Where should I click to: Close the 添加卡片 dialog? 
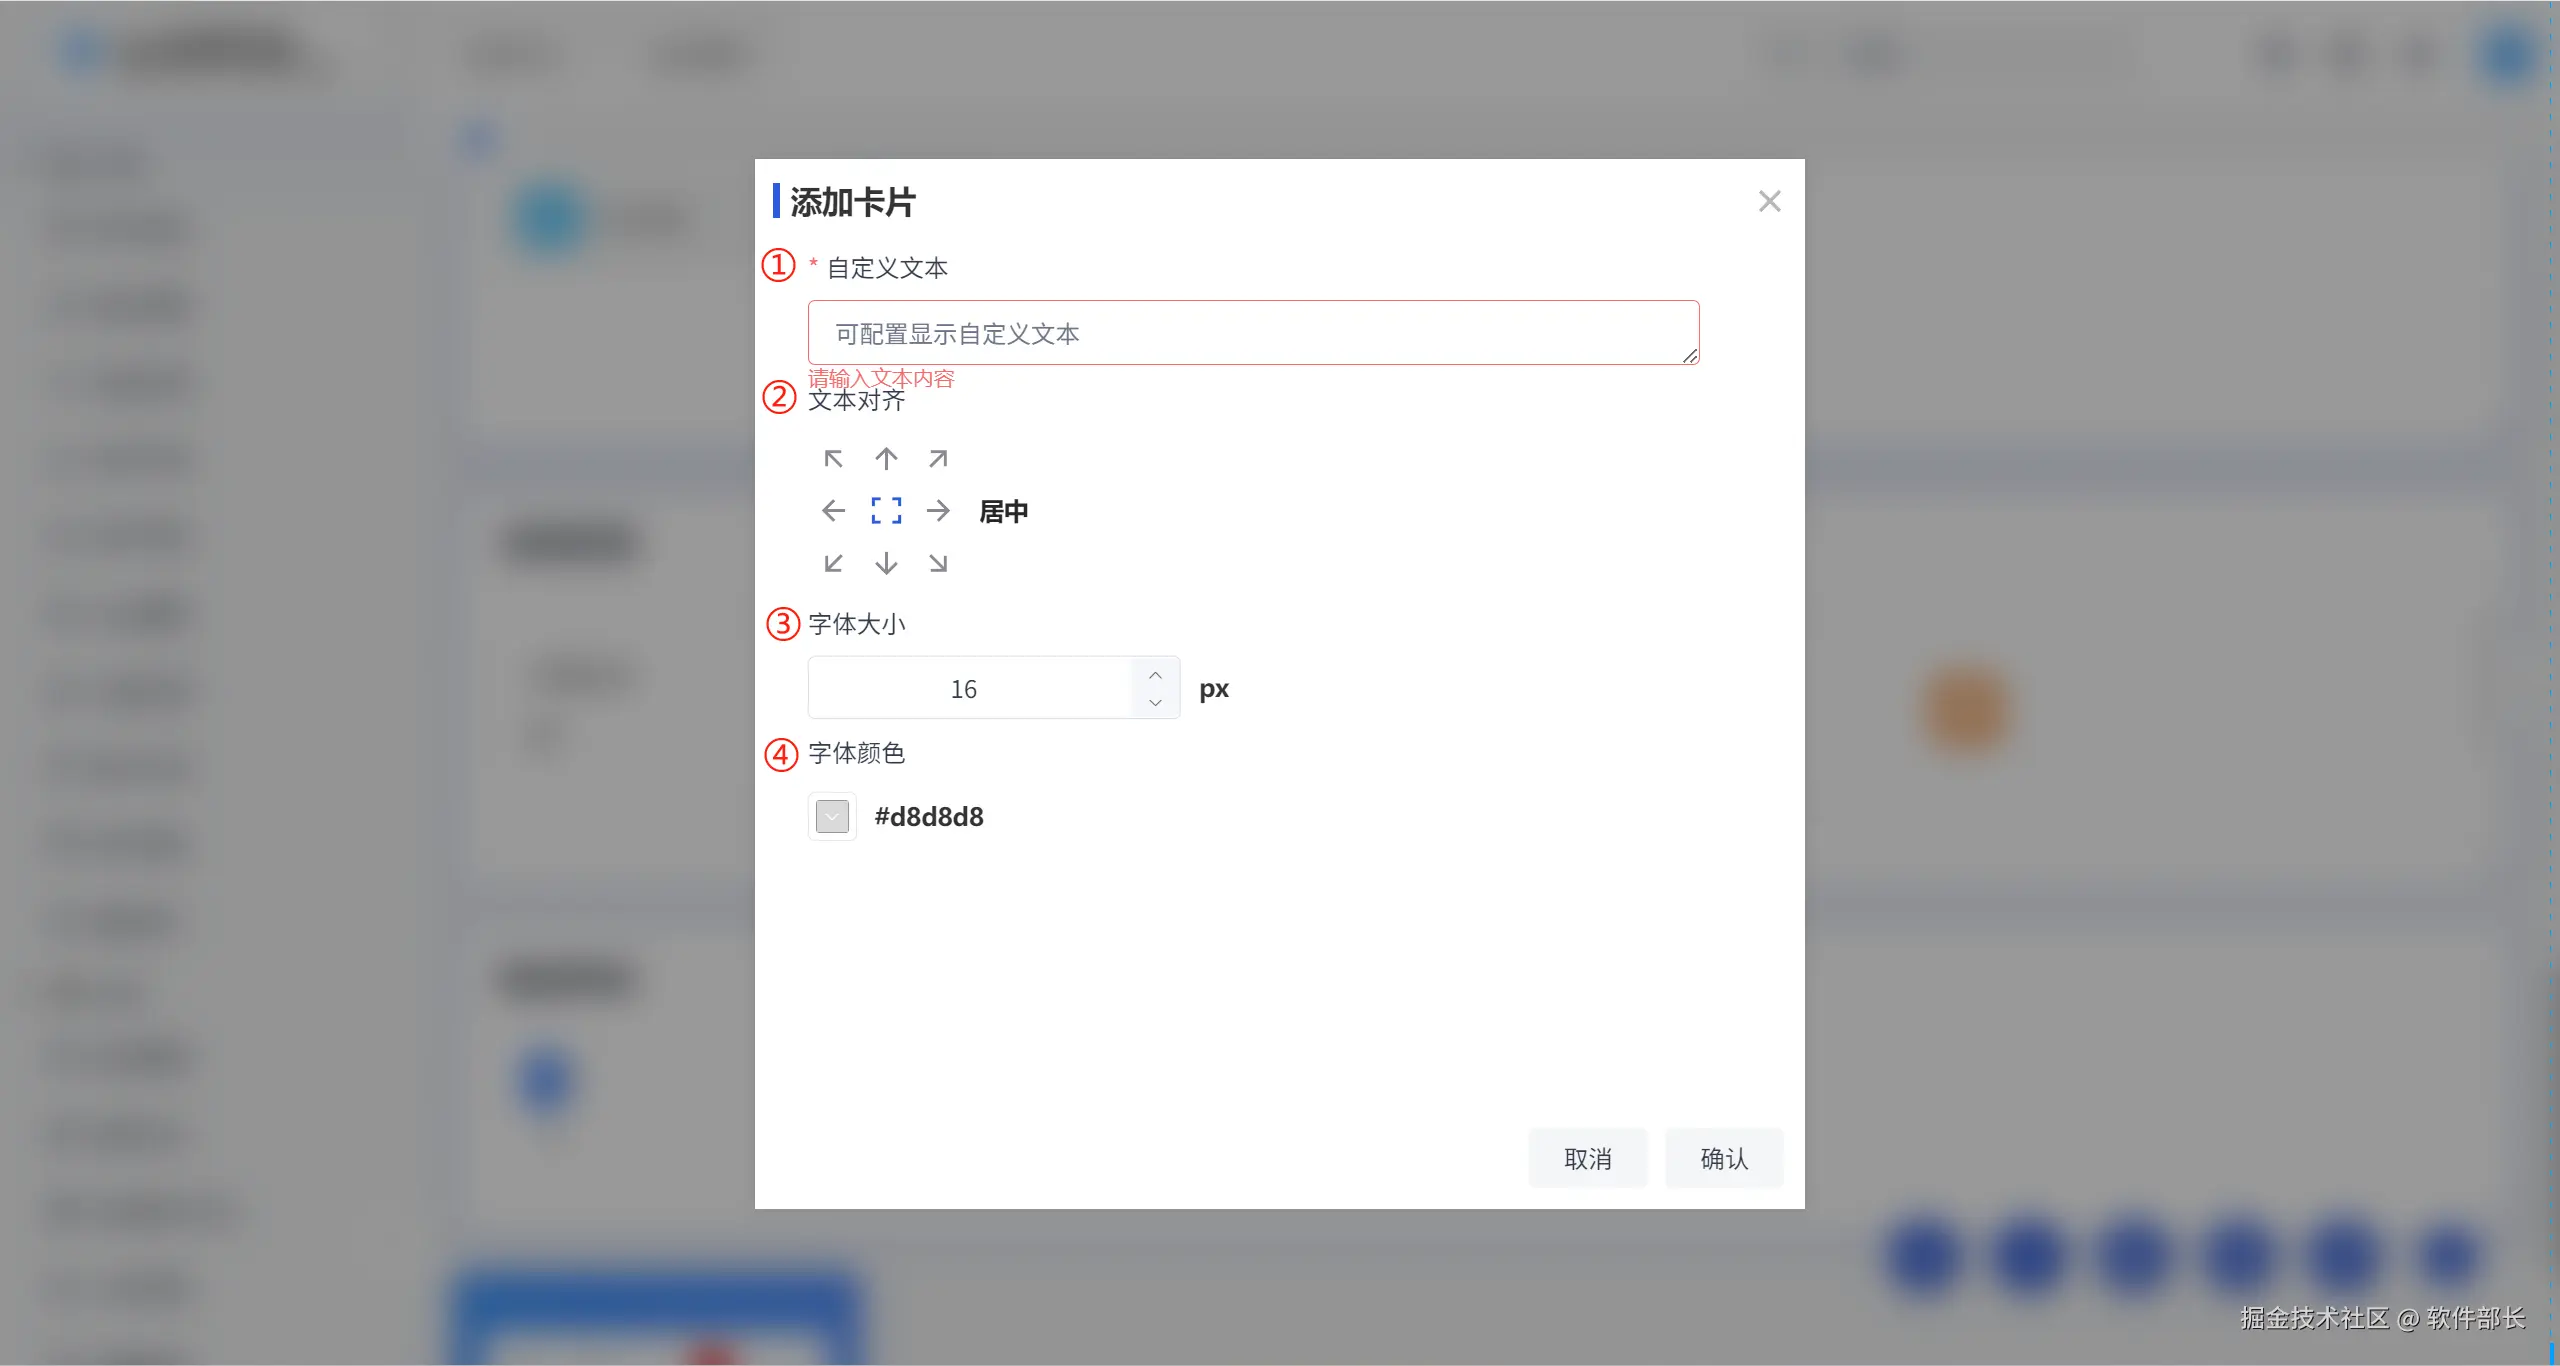[x=1769, y=201]
